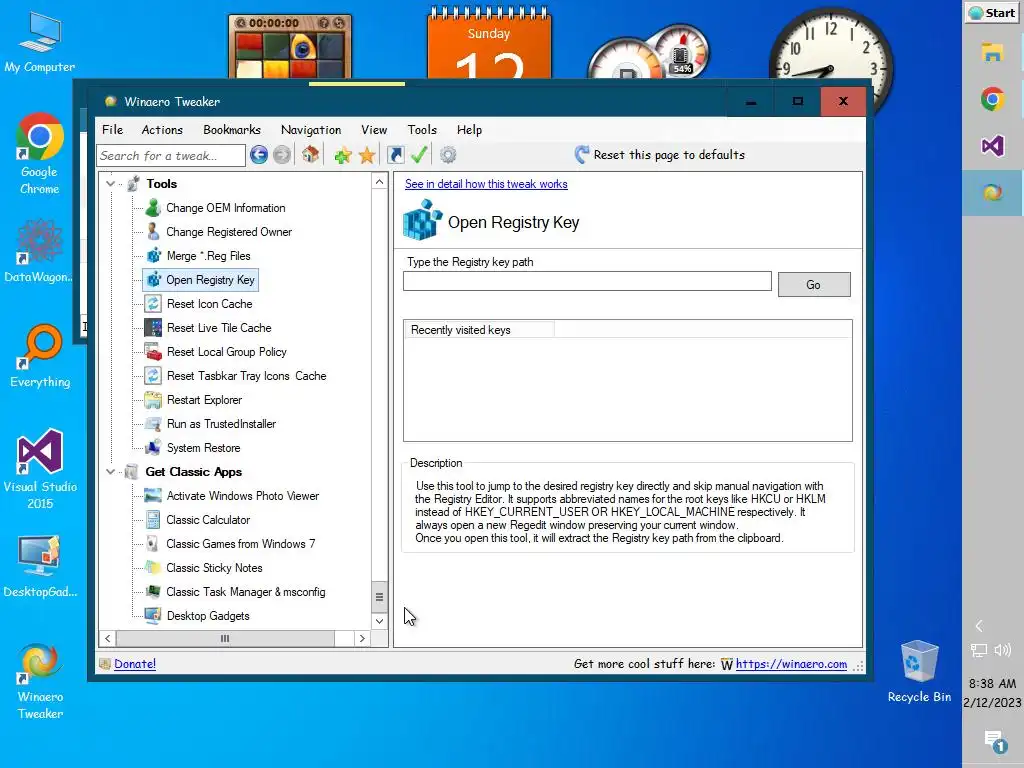Open the Actions menu
This screenshot has height=768, width=1024.
[162, 129]
